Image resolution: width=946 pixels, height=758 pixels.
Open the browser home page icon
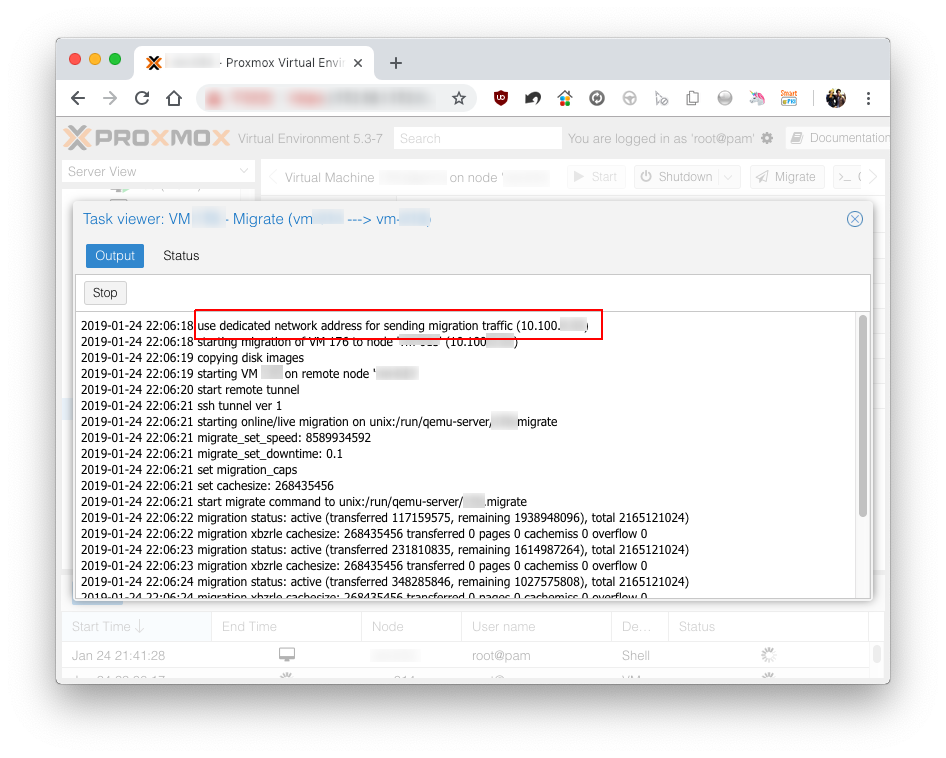(174, 98)
